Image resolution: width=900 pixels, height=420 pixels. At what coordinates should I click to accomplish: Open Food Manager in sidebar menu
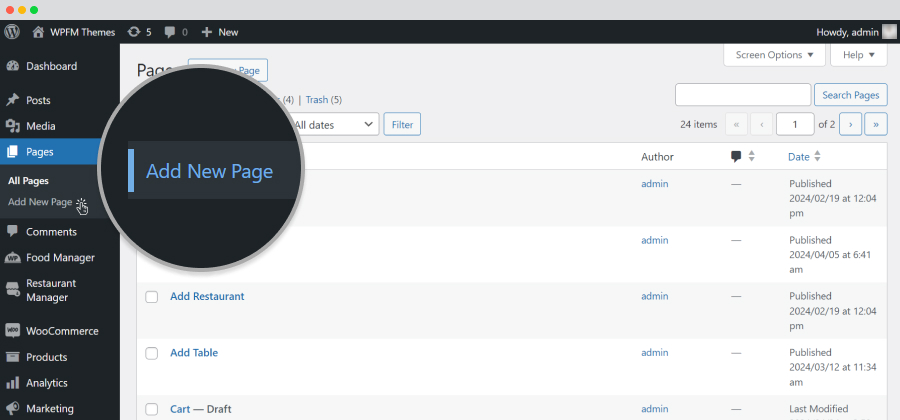pyautogui.click(x=60, y=258)
